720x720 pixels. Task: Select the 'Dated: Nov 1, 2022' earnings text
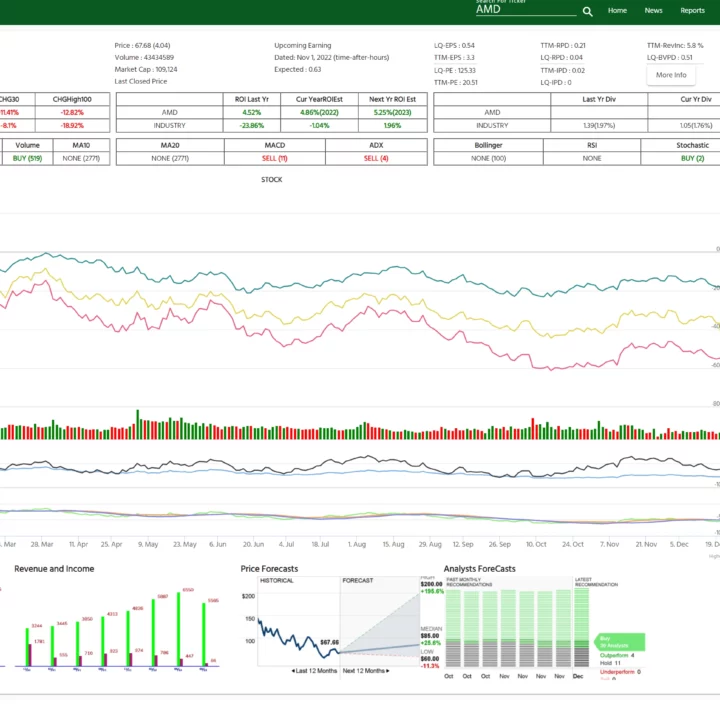pyautogui.click(x=332, y=57)
